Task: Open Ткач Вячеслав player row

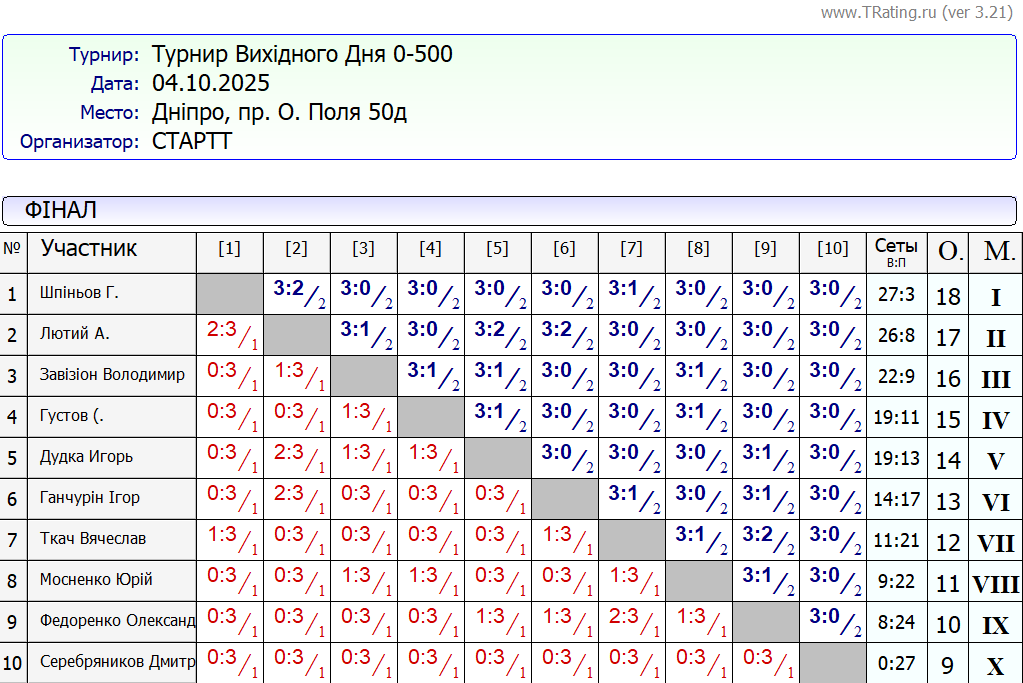Action: pos(93,539)
